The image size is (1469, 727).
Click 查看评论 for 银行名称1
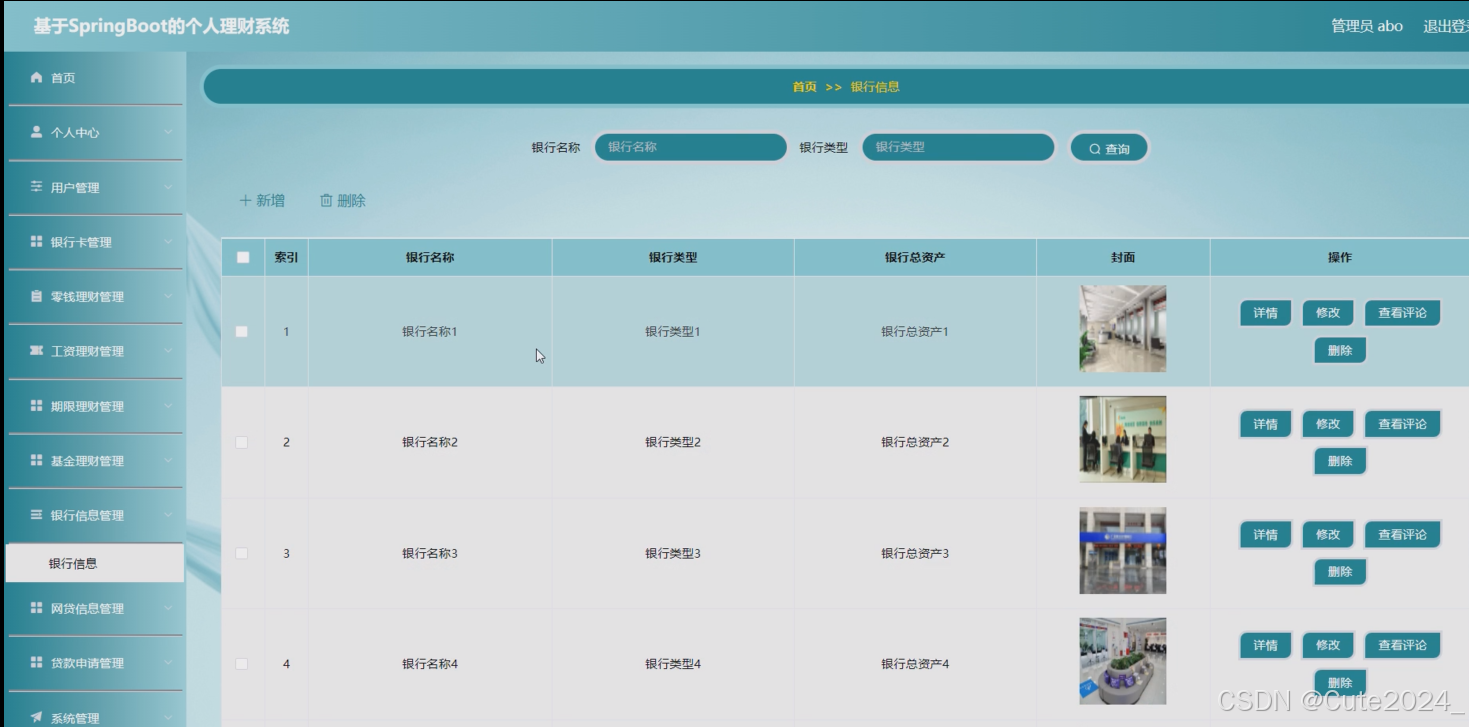(x=1402, y=313)
